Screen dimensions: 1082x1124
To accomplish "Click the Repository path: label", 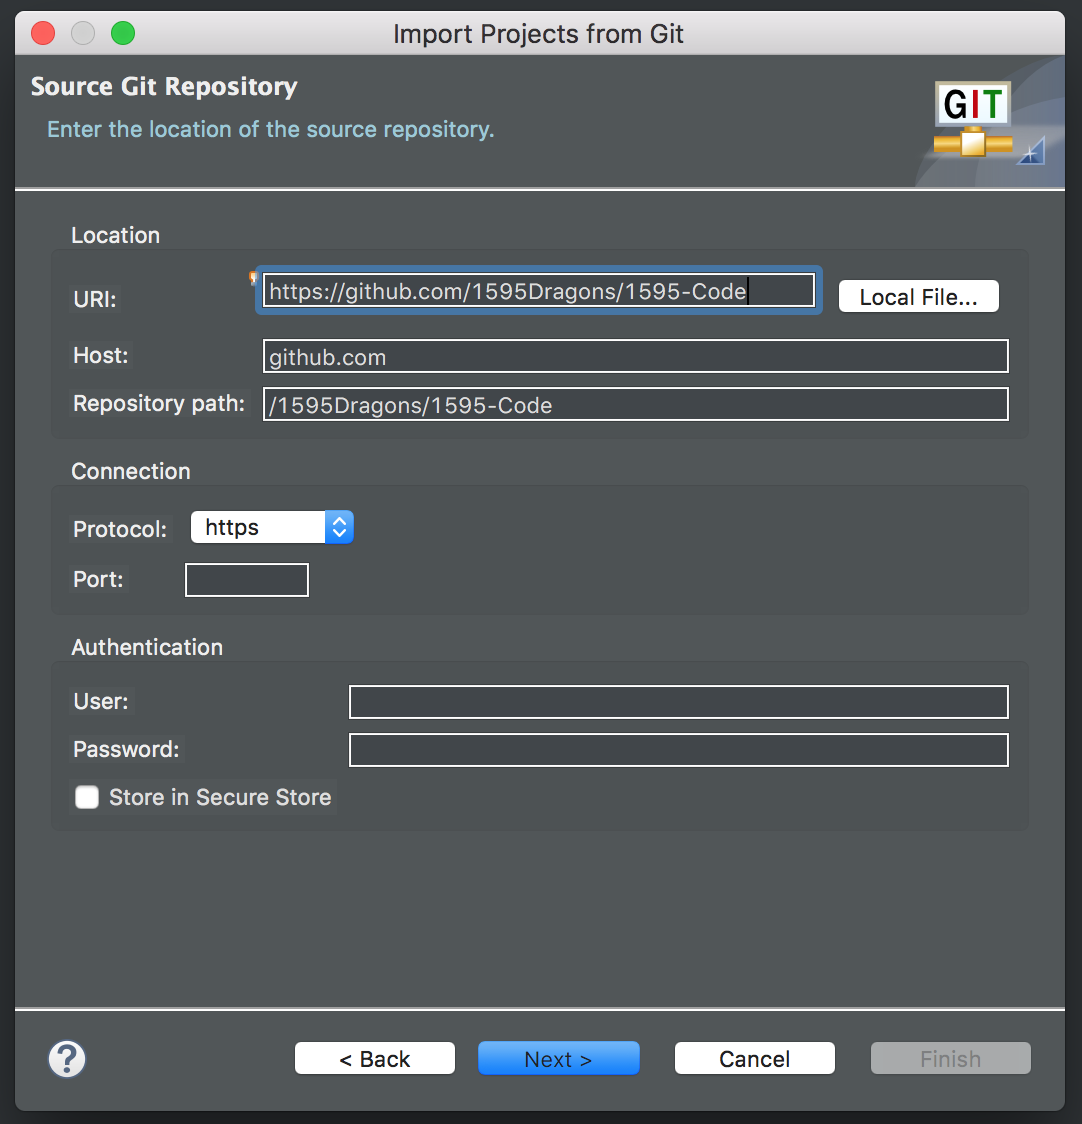I will [158, 404].
